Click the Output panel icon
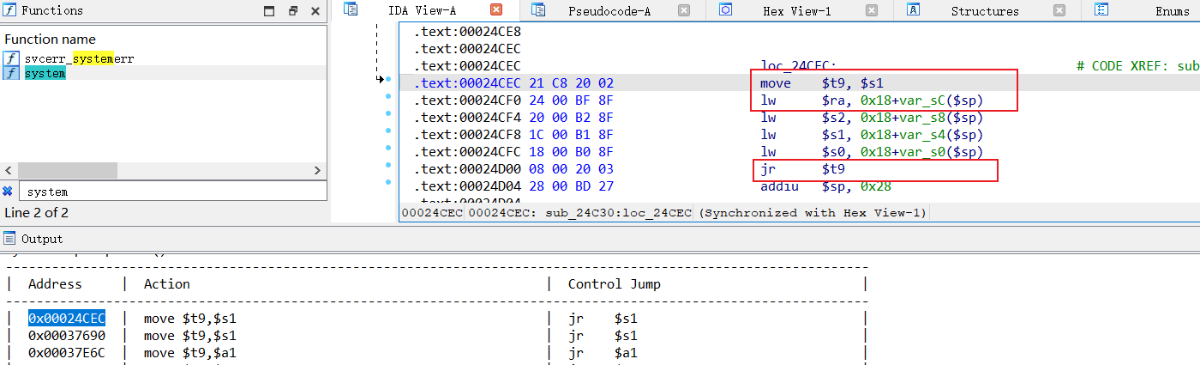Viewport: 1200px width, 365px height. 9,238
